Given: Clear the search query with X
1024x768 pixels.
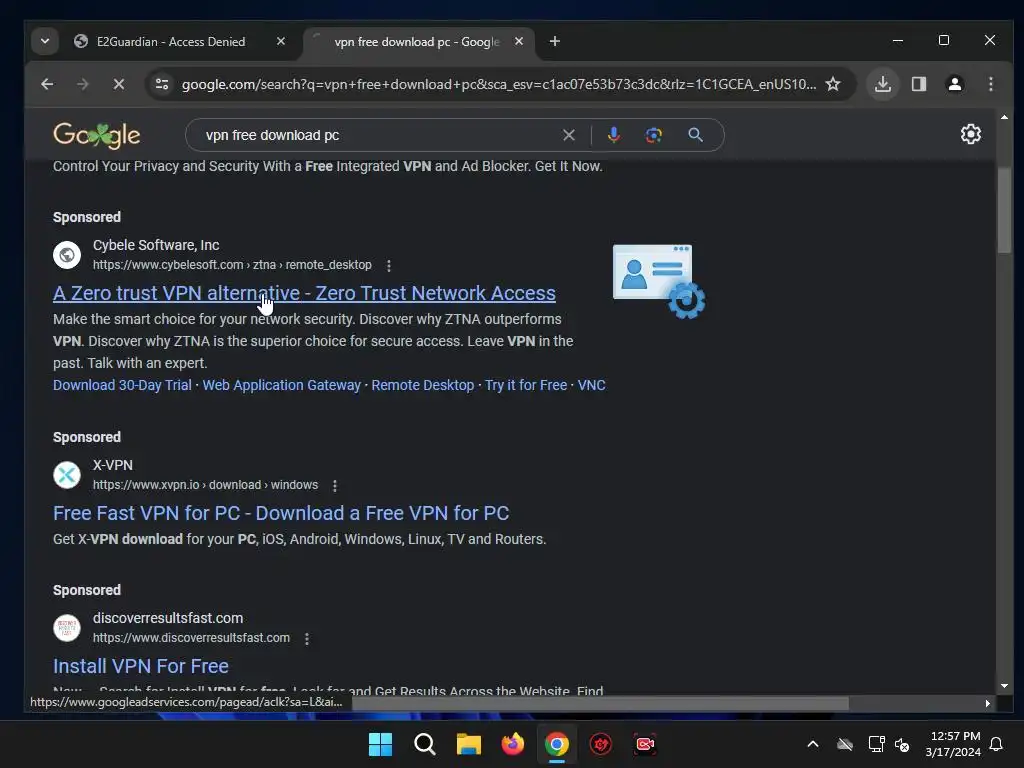Looking at the screenshot, I should (x=569, y=135).
